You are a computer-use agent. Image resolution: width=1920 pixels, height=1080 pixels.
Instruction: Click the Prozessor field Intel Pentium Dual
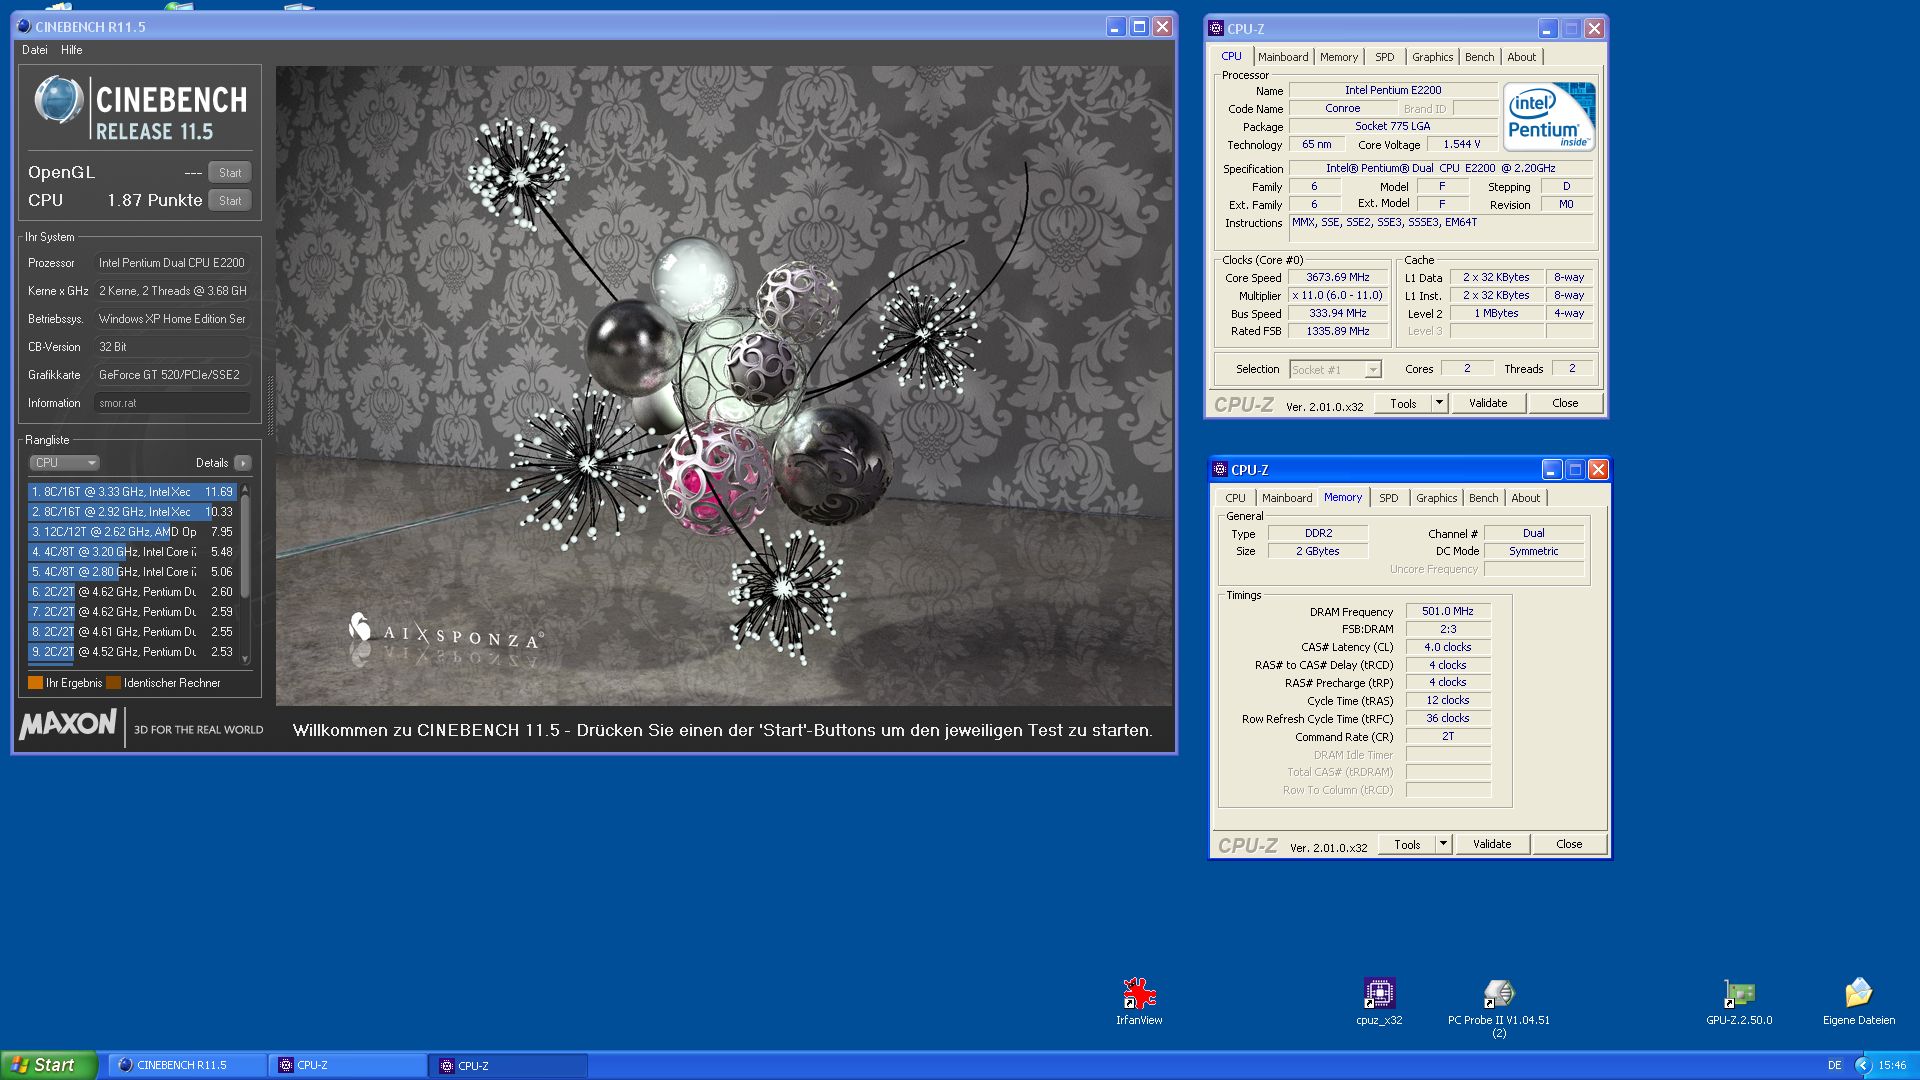[x=172, y=263]
